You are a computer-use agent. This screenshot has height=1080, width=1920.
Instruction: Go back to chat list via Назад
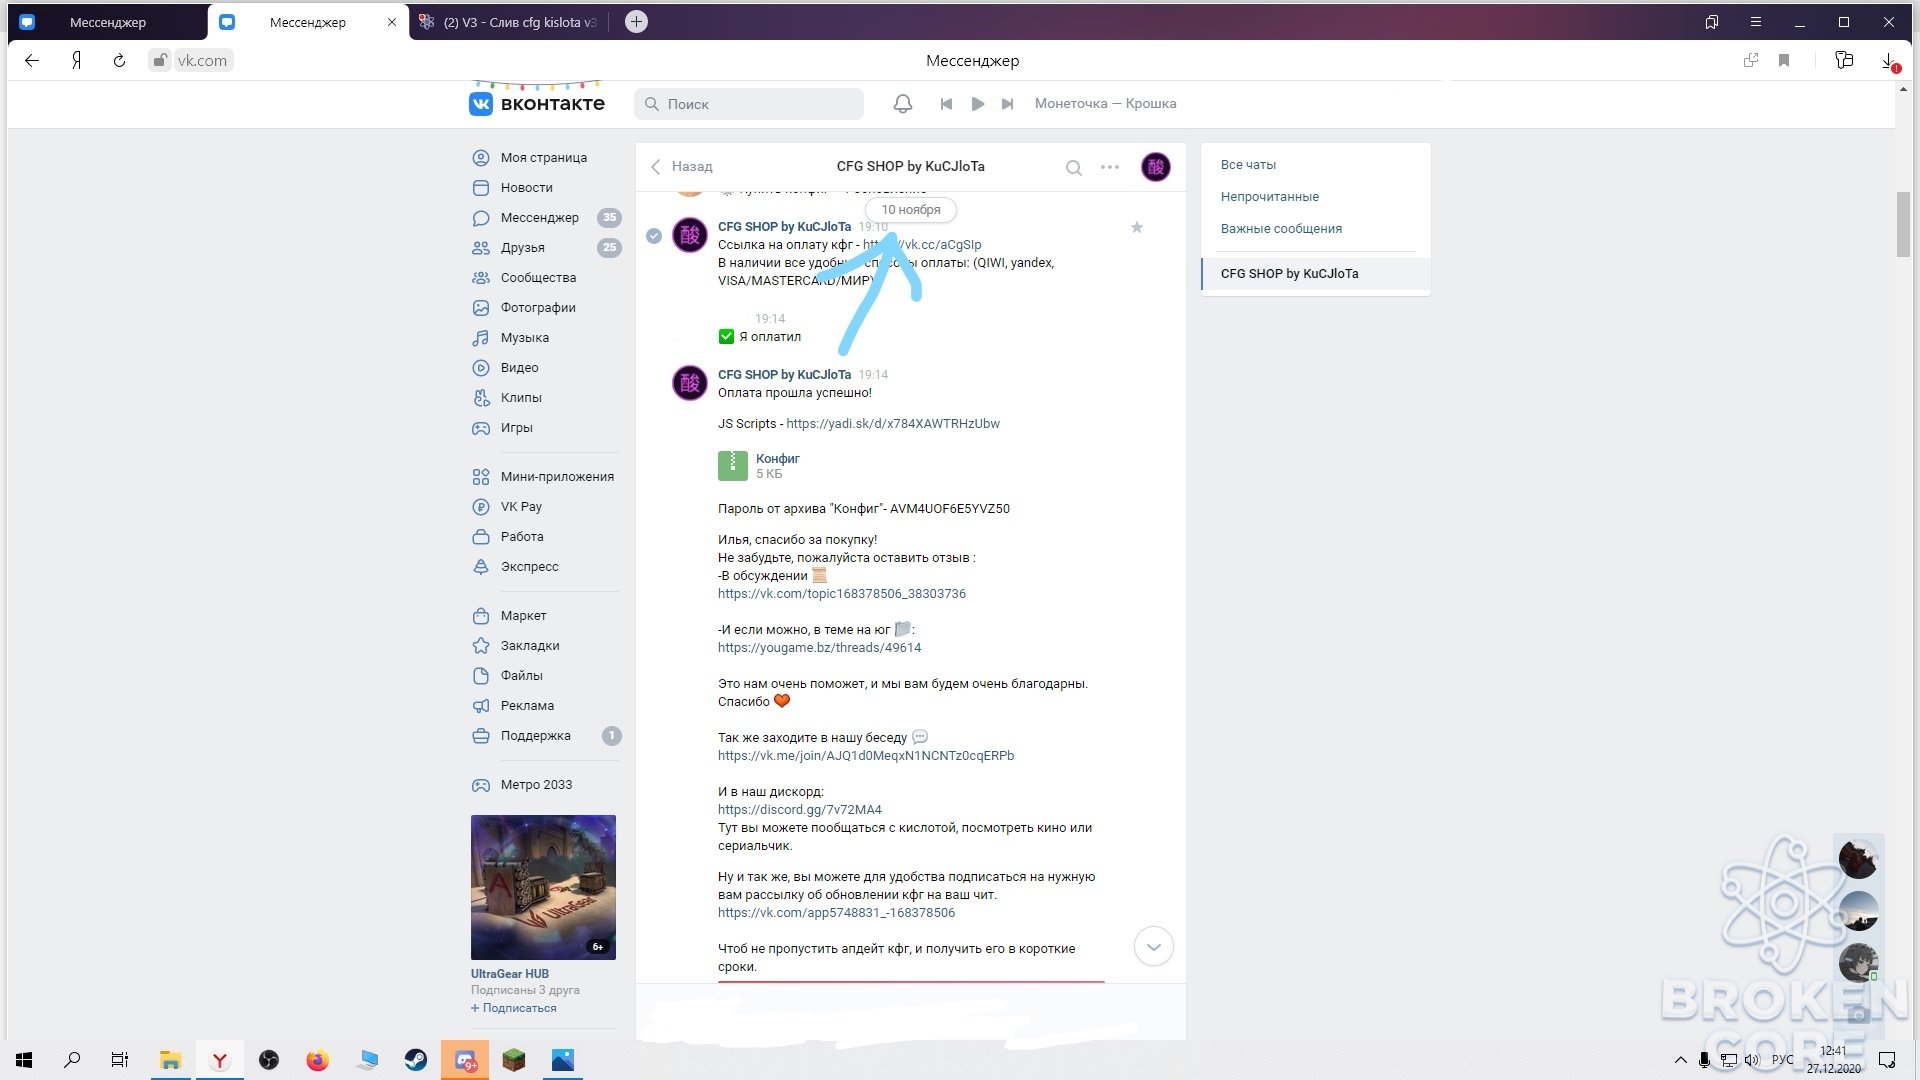[682, 167]
